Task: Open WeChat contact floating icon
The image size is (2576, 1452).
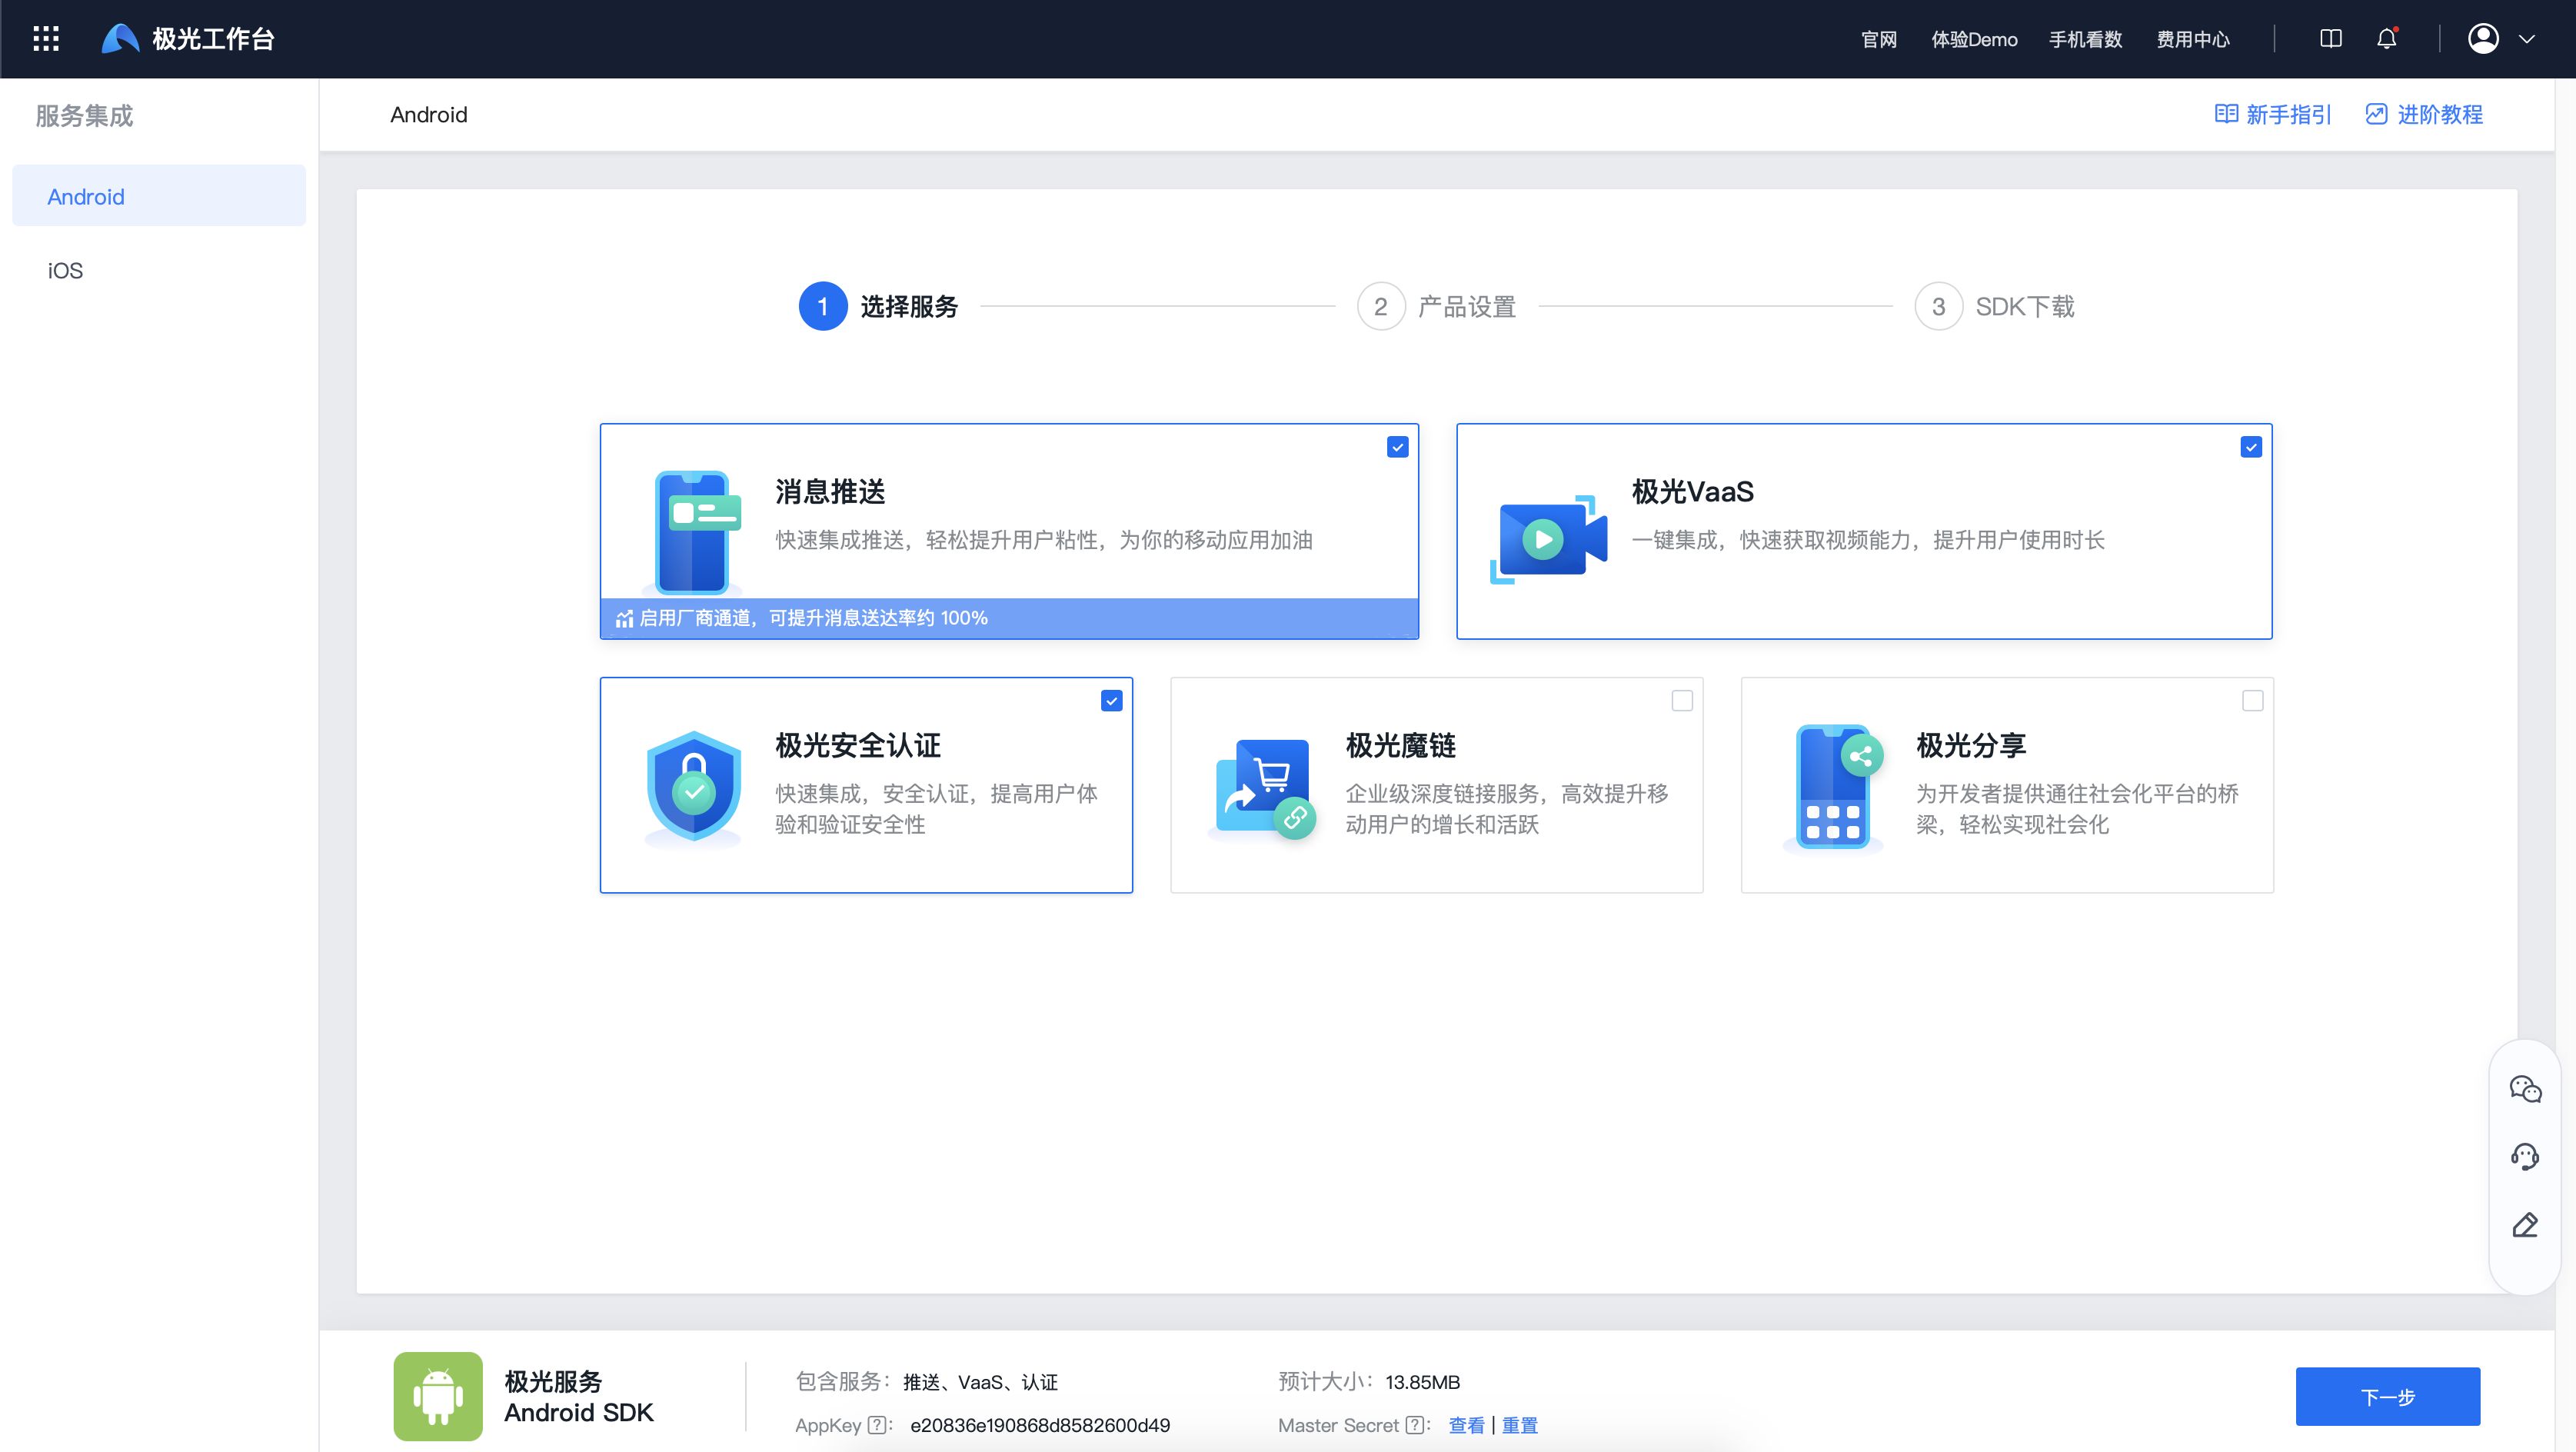Action: point(2525,1089)
